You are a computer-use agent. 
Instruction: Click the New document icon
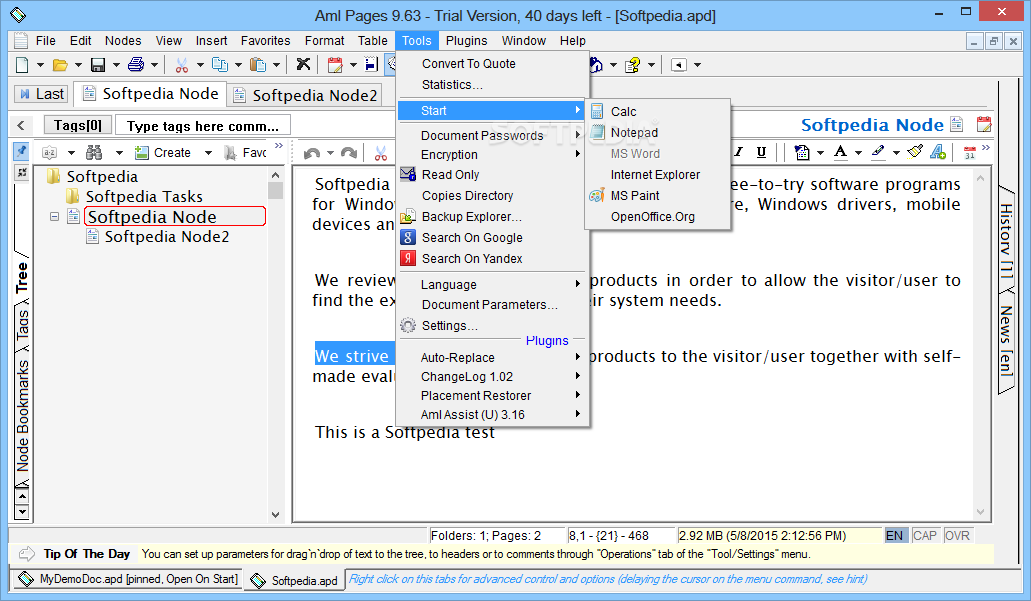click(22, 64)
